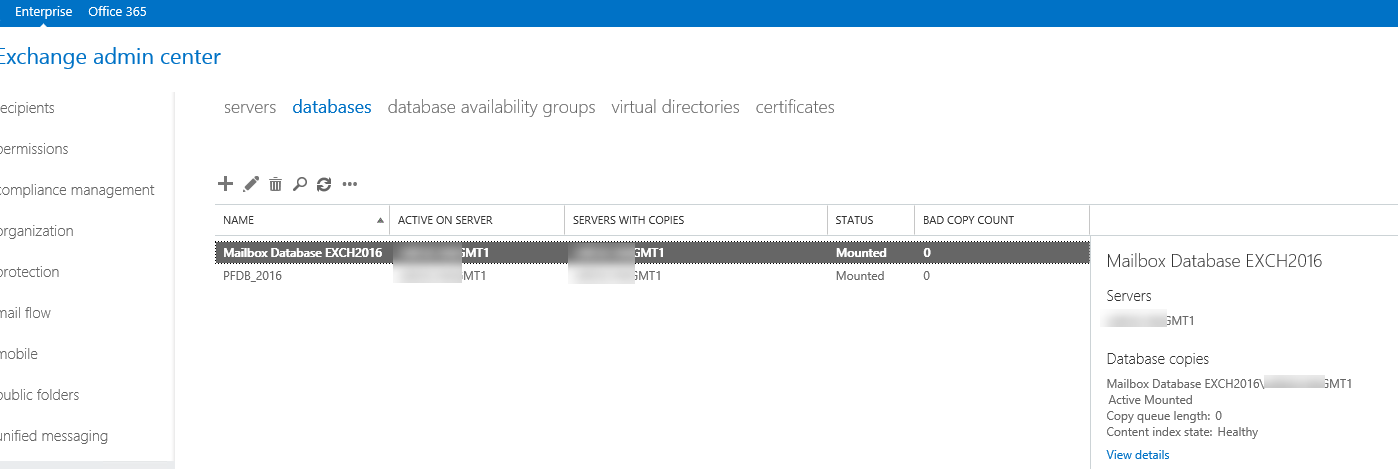Click Content index state Healthy text

[x=1182, y=432]
